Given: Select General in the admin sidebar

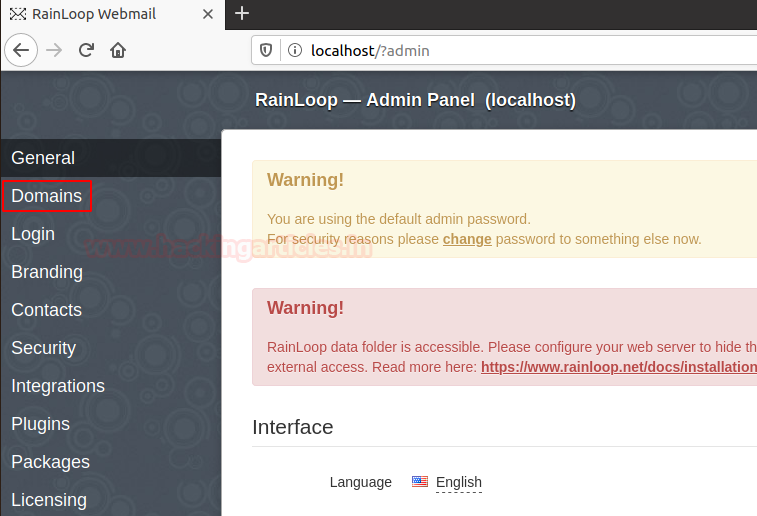Looking at the screenshot, I should point(43,158).
